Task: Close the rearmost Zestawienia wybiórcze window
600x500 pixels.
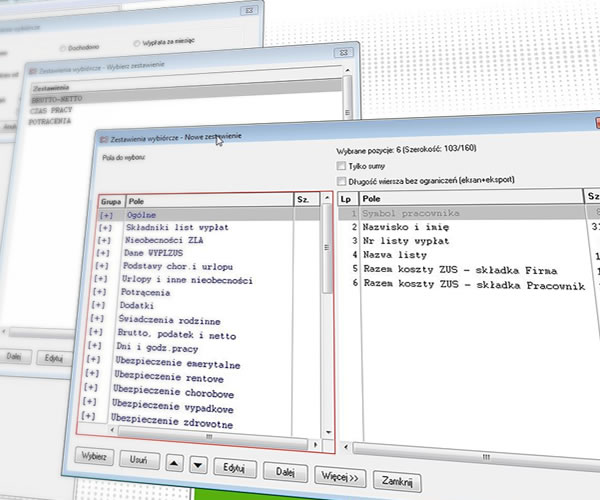Action: [x=249, y=10]
